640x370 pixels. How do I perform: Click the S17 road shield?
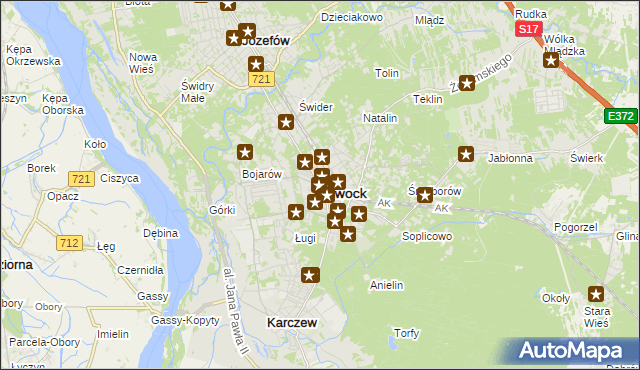coord(529,29)
